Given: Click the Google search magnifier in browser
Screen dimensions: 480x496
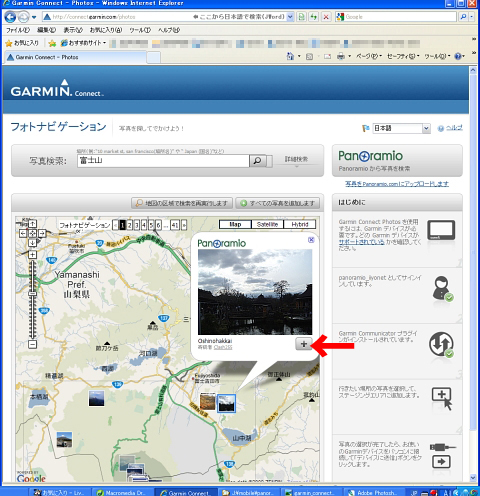Looking at the screenshot, I should point(463,17).
